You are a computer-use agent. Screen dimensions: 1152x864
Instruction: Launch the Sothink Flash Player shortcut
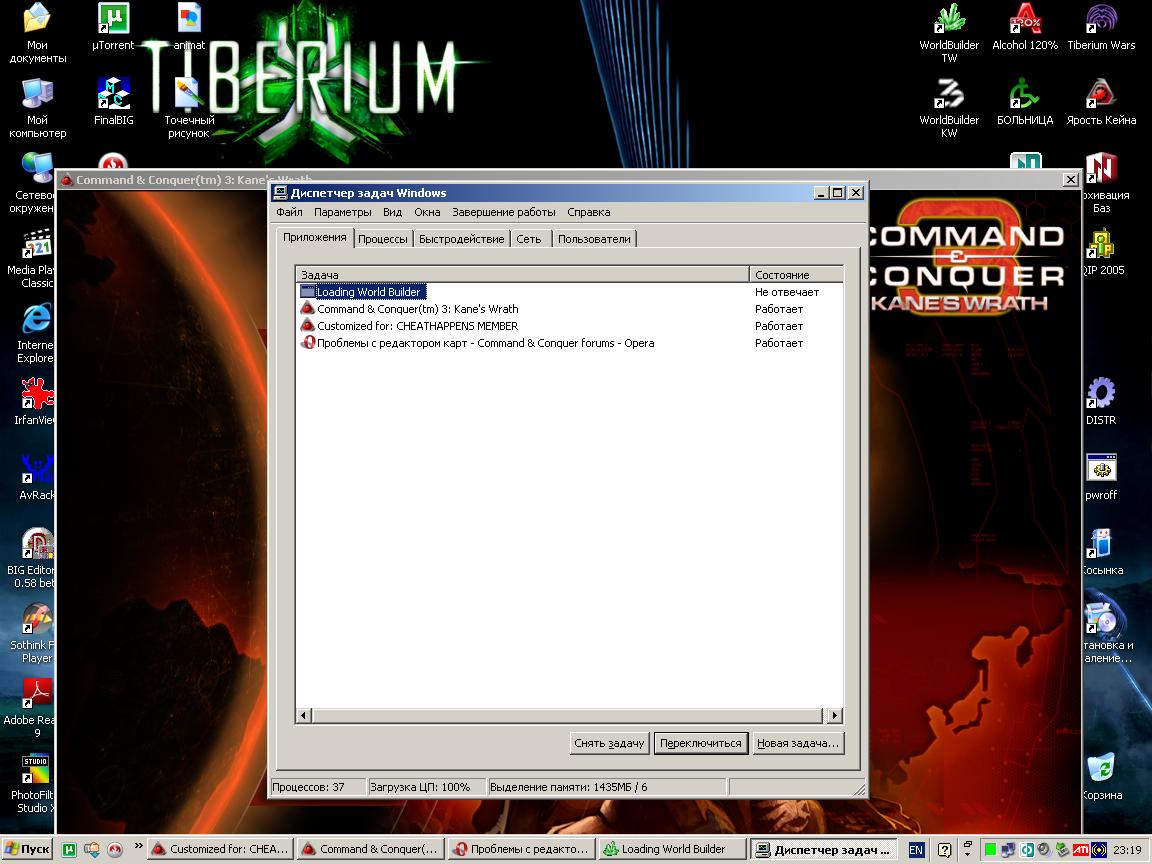[x=34, y=633]
